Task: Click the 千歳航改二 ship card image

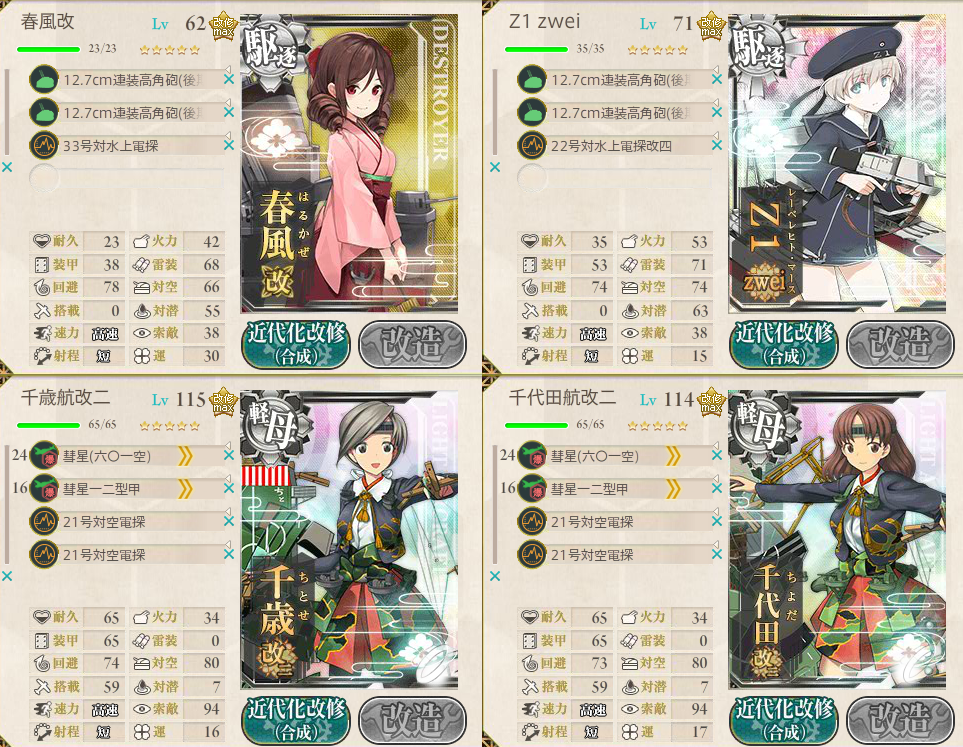Action: (349, 539)
